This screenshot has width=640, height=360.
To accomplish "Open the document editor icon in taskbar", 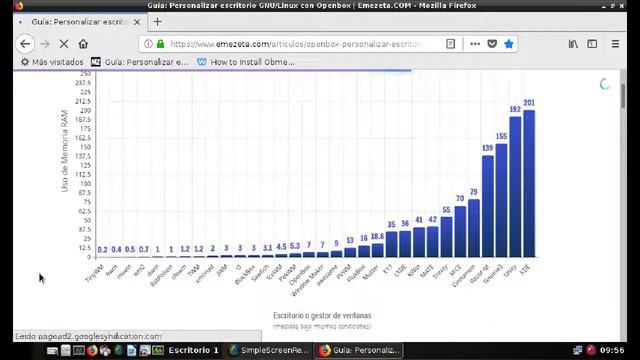I will click(x=131, y=351).
